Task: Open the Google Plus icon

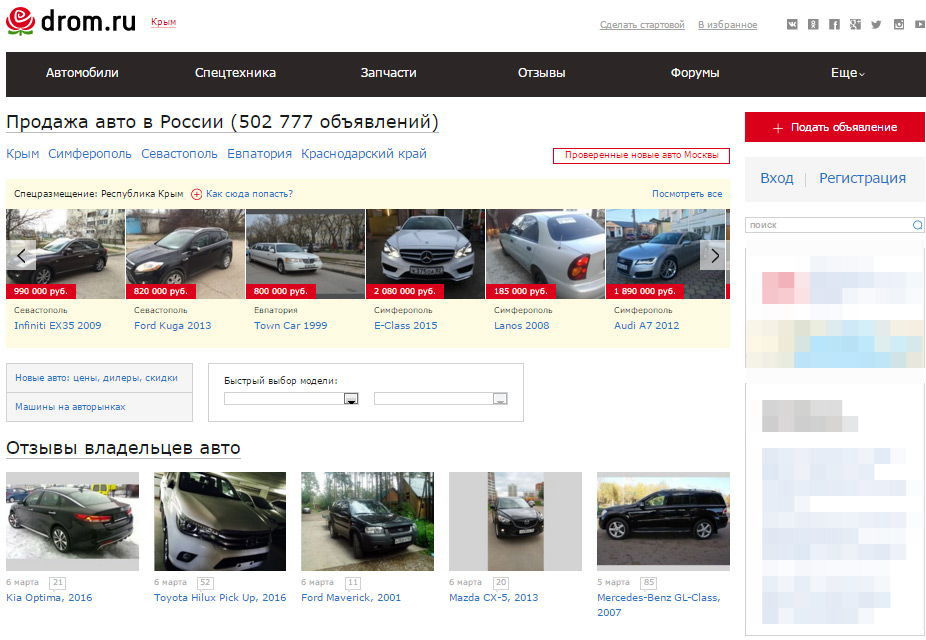Action: click(855, 24)
